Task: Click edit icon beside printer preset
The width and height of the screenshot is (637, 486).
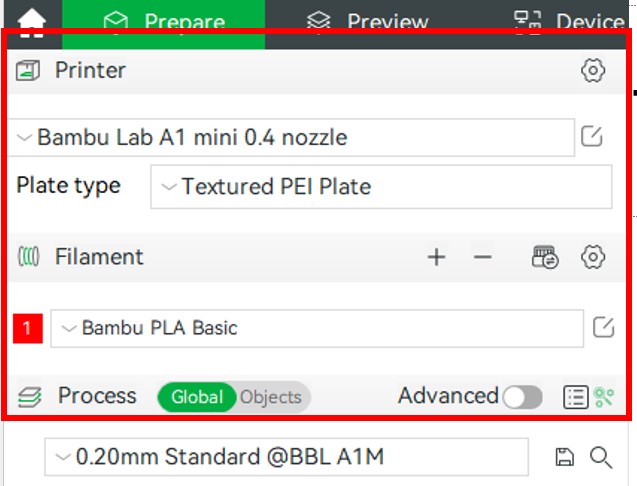Action: point(592,137)
